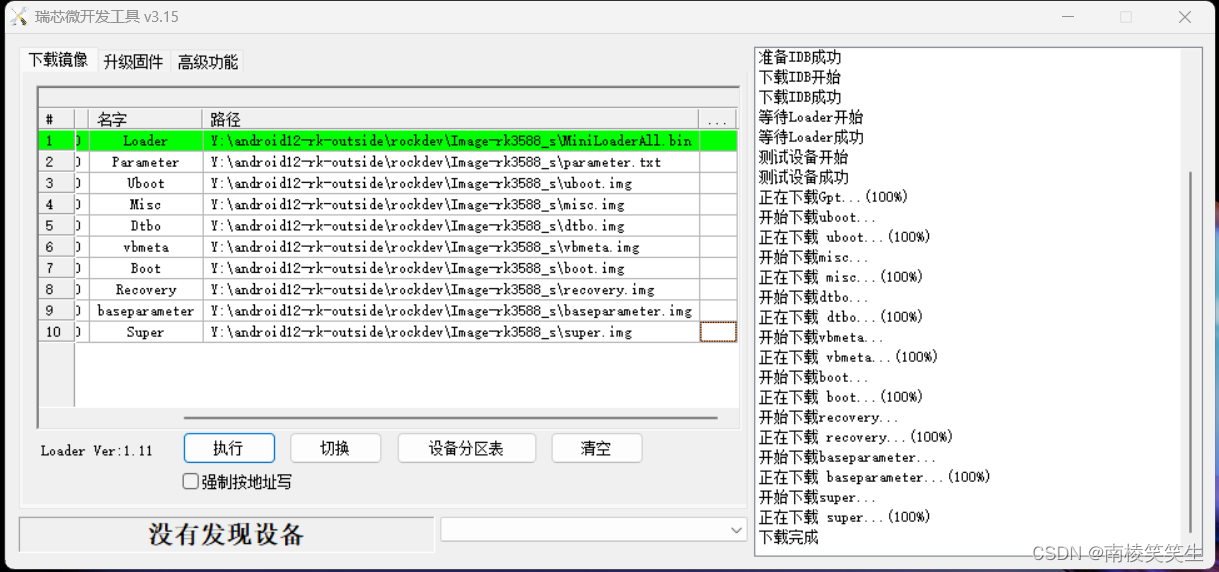Select the Uboot name cell

(x=146, y=183)
